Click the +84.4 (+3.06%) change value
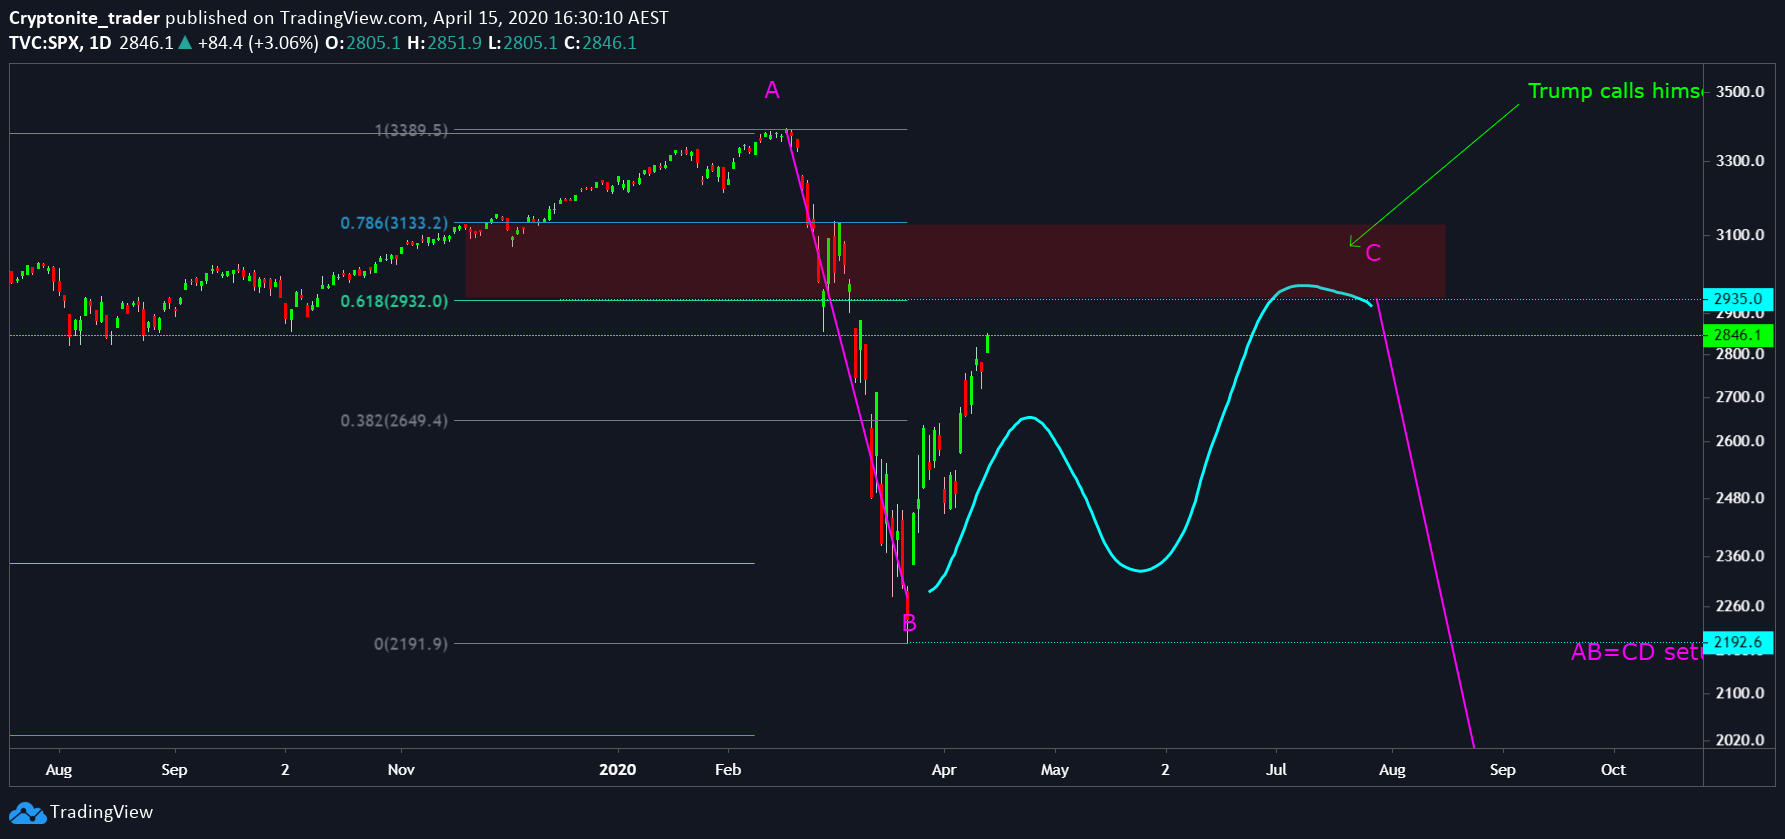Viewport: 1785px width, 839px height. 258,43
